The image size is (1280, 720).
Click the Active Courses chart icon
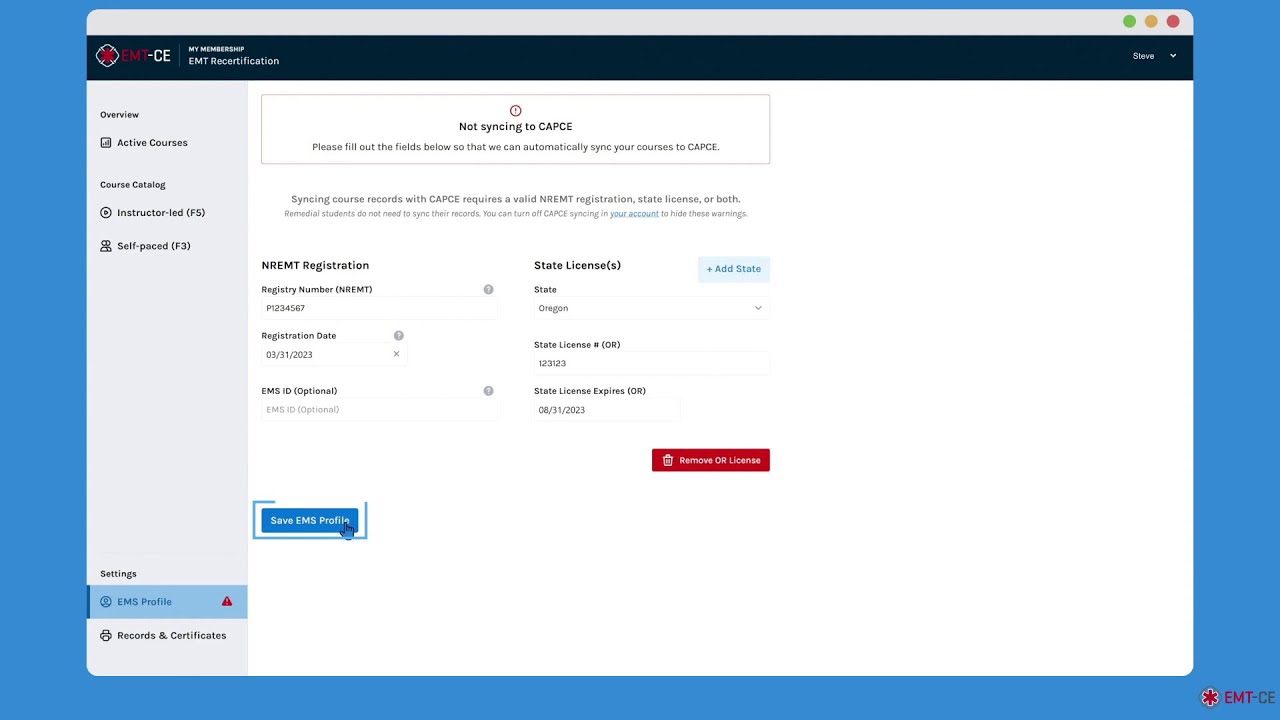point(106,143)
